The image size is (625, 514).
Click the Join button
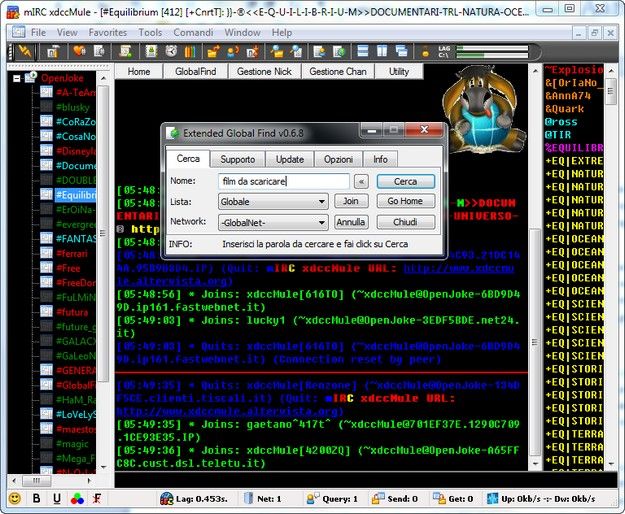click(350, 201)
